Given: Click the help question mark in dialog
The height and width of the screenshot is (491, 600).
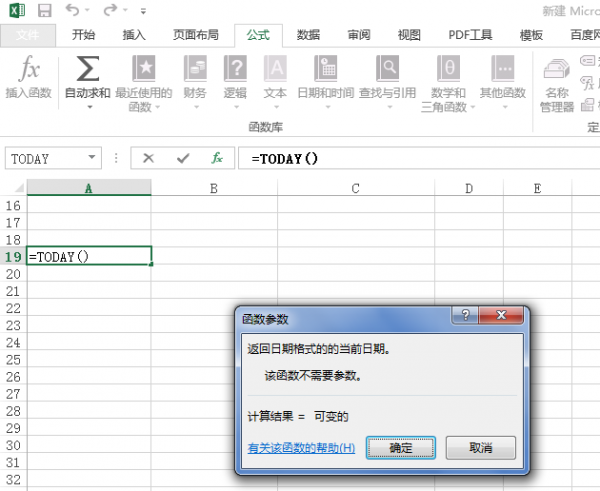Looking at the screenshot, I should [x=465, y=315].
